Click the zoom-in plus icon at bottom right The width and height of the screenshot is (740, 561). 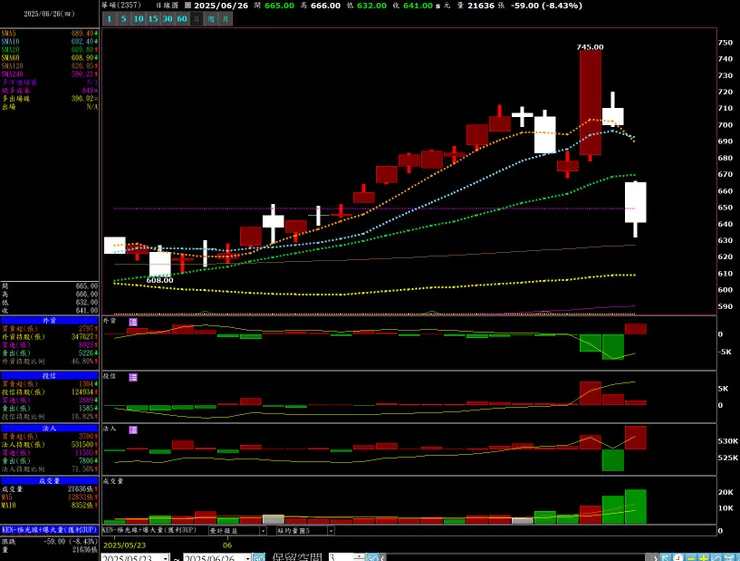[x=704, y=558]
